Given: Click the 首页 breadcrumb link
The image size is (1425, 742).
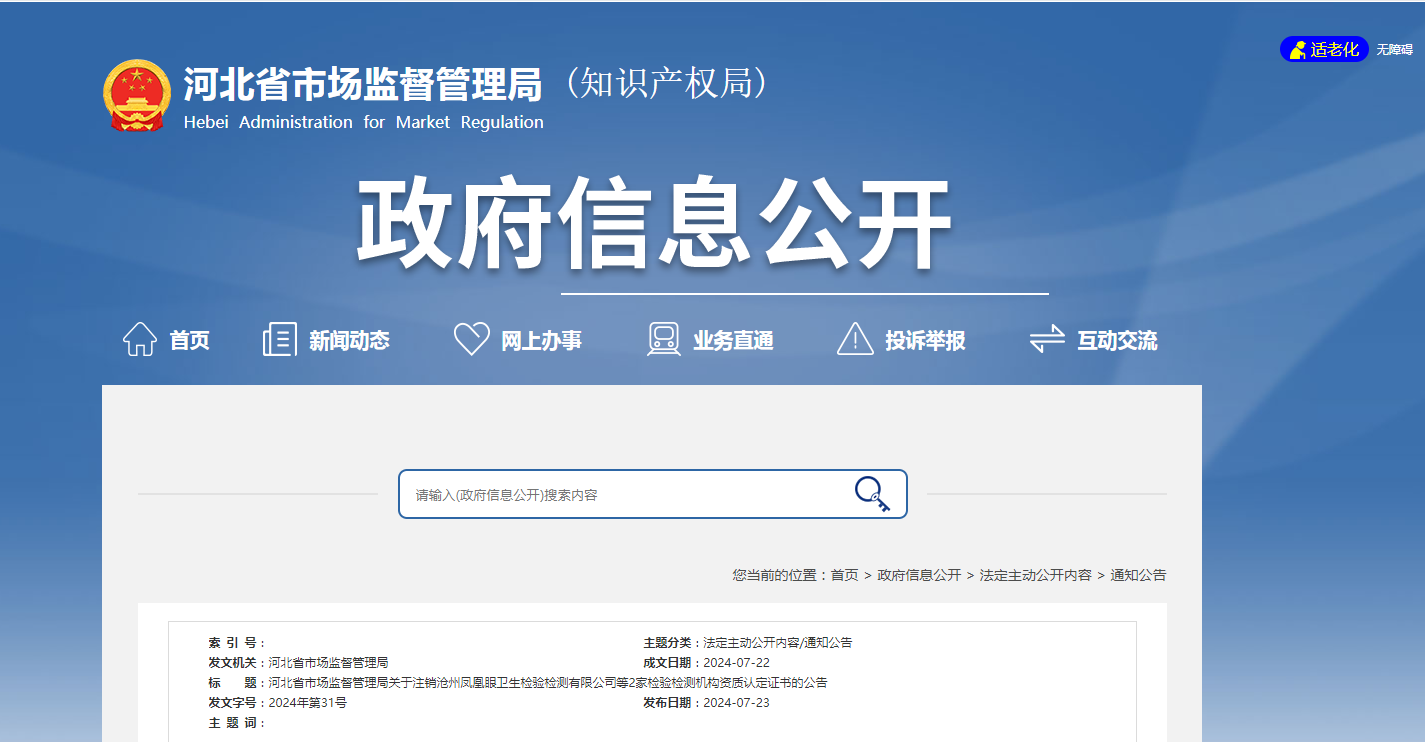Looking at the screenshot, I should pos(844,575).
